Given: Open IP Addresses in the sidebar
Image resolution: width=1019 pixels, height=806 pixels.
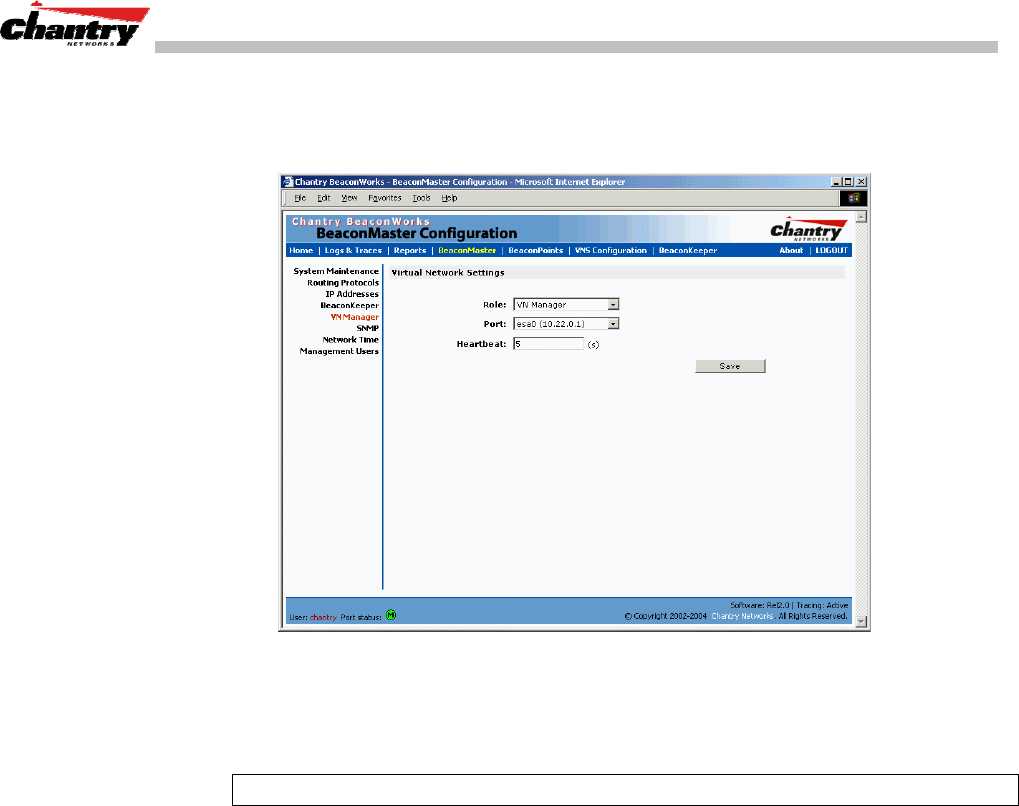Looking at the screenshot, I should 352,294.
